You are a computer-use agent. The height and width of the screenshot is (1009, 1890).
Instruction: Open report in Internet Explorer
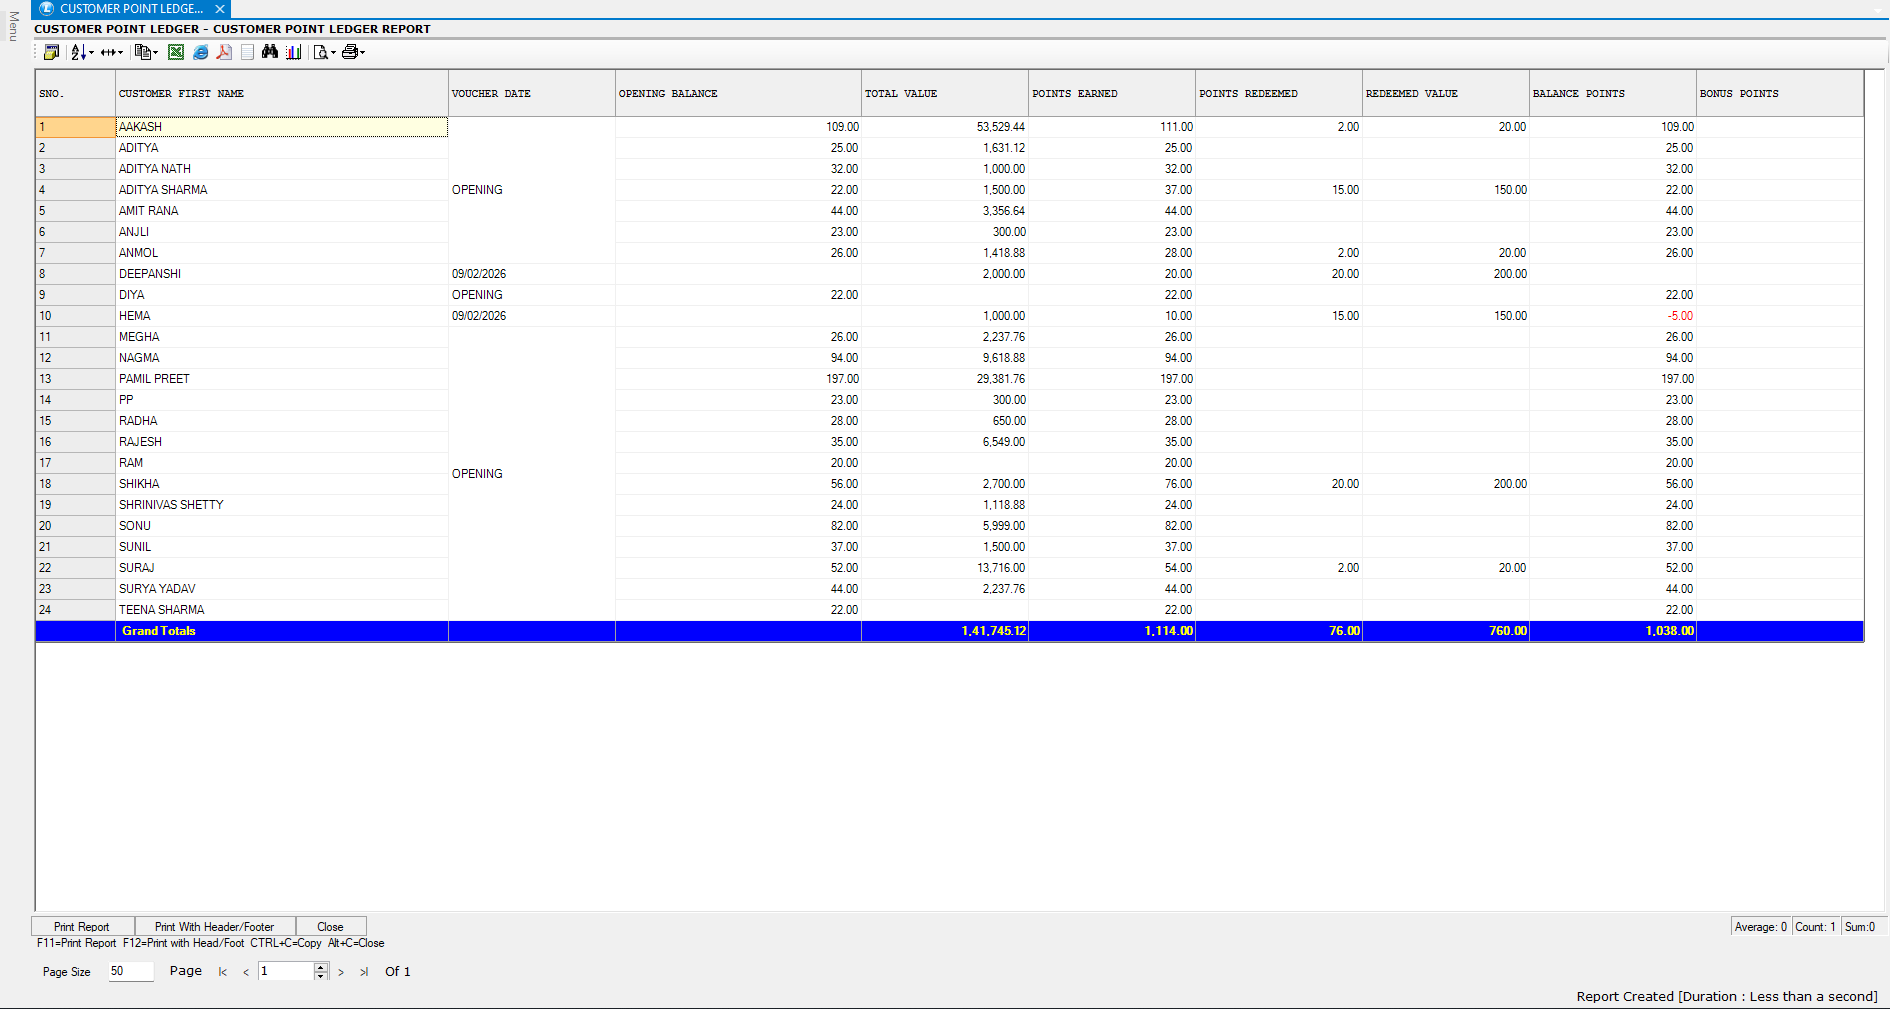click(x=200, y=52)
